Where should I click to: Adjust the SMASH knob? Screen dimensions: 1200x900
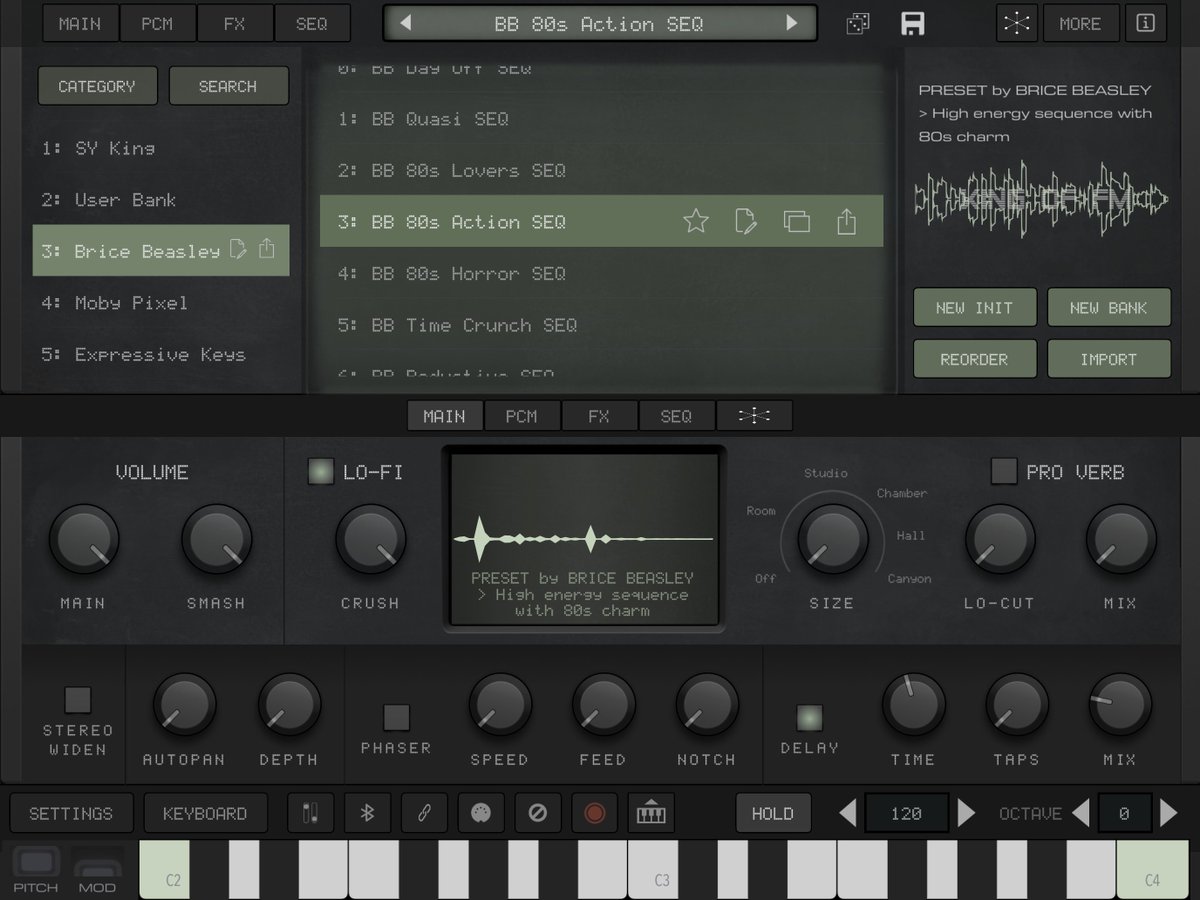216,539
